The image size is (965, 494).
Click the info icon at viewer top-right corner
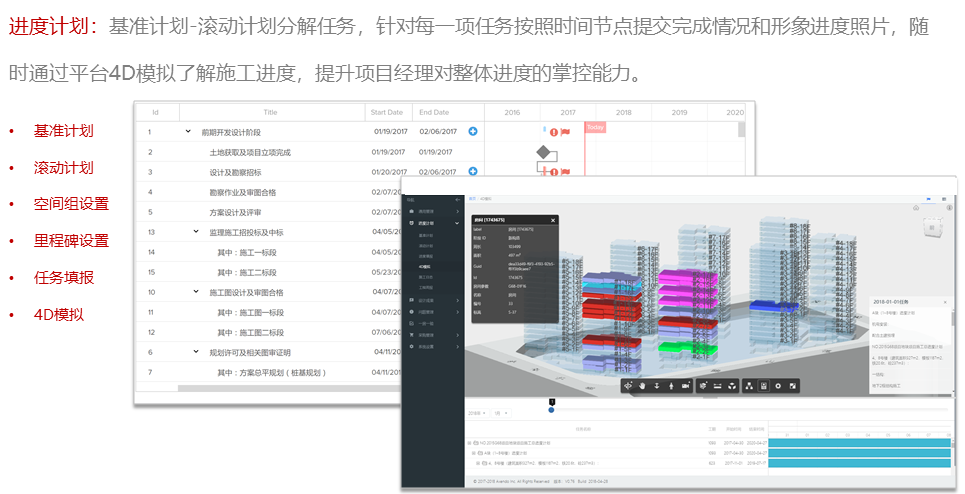950,208
